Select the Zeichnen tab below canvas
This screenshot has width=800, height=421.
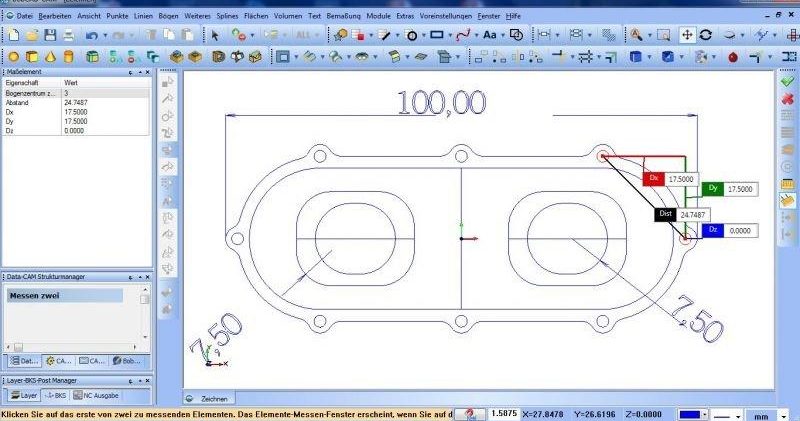208,399
